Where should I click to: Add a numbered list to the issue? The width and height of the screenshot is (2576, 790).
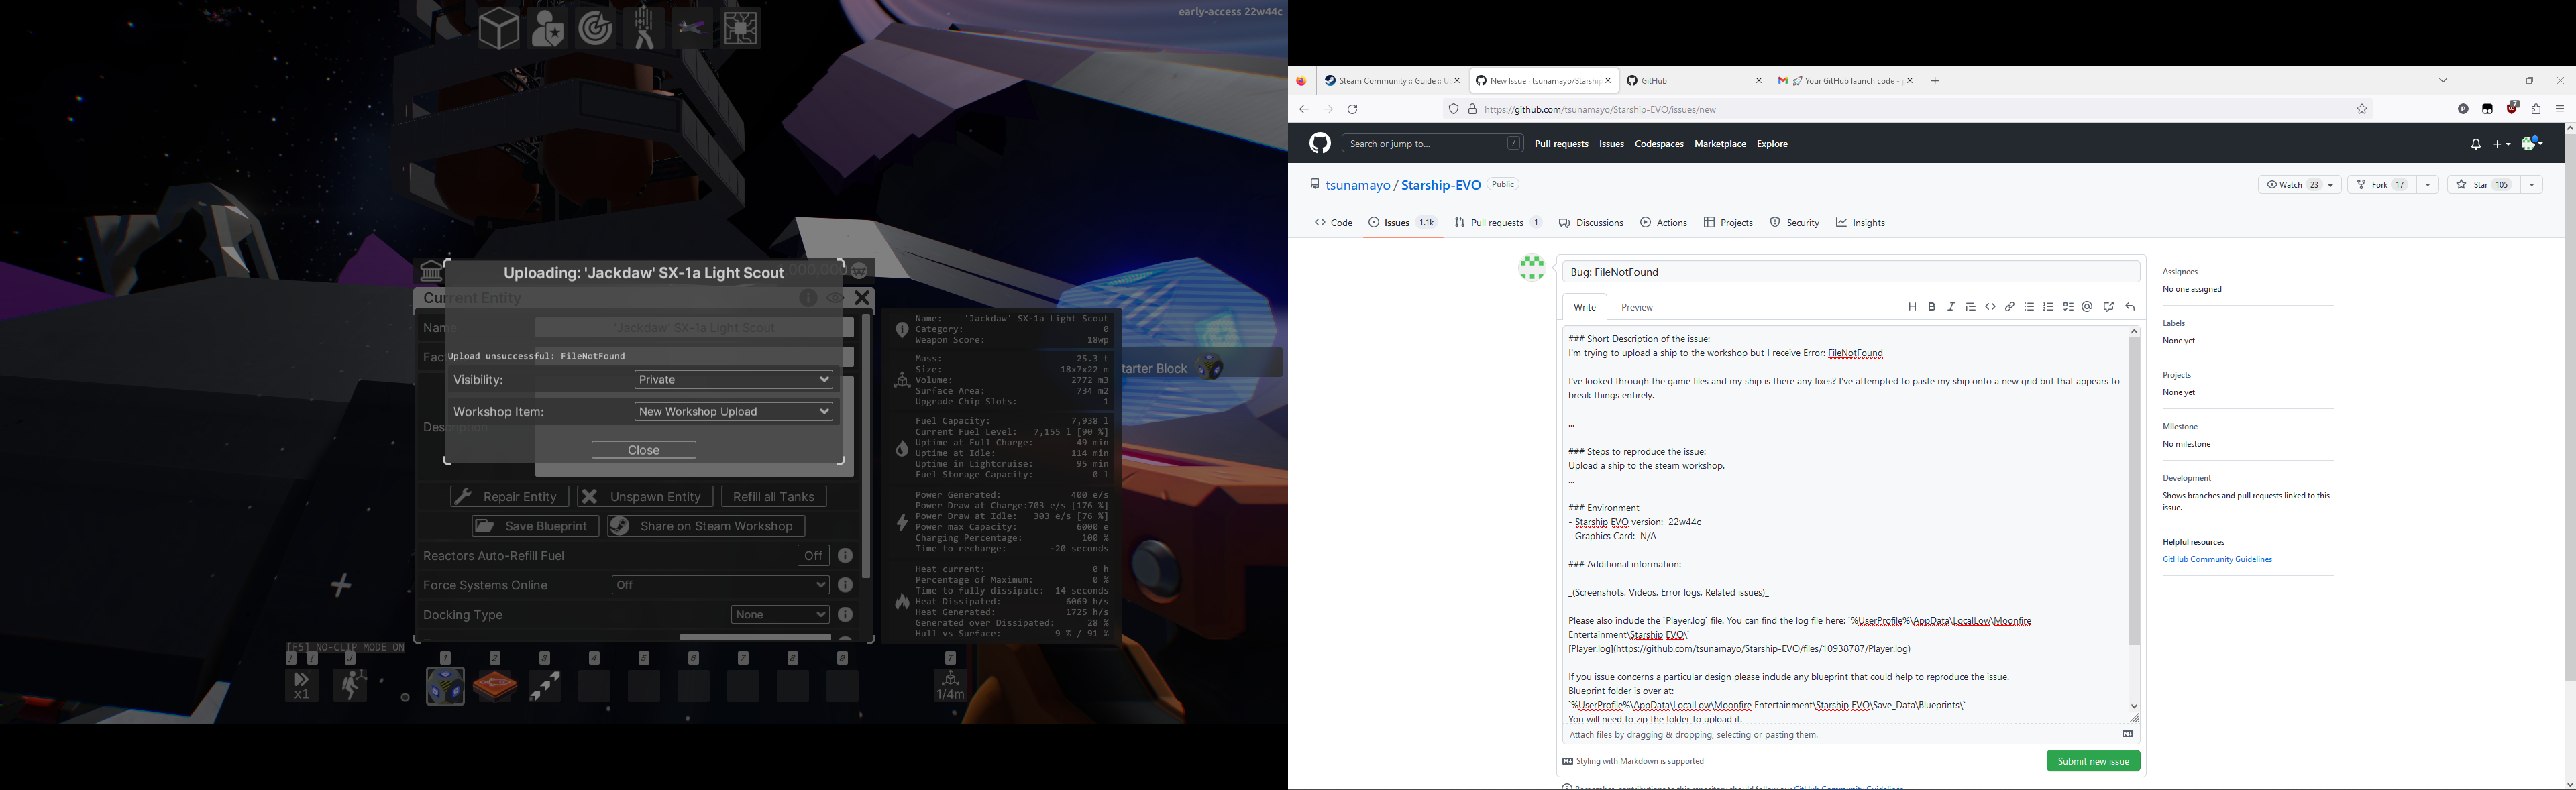[x=2048, y=306]
